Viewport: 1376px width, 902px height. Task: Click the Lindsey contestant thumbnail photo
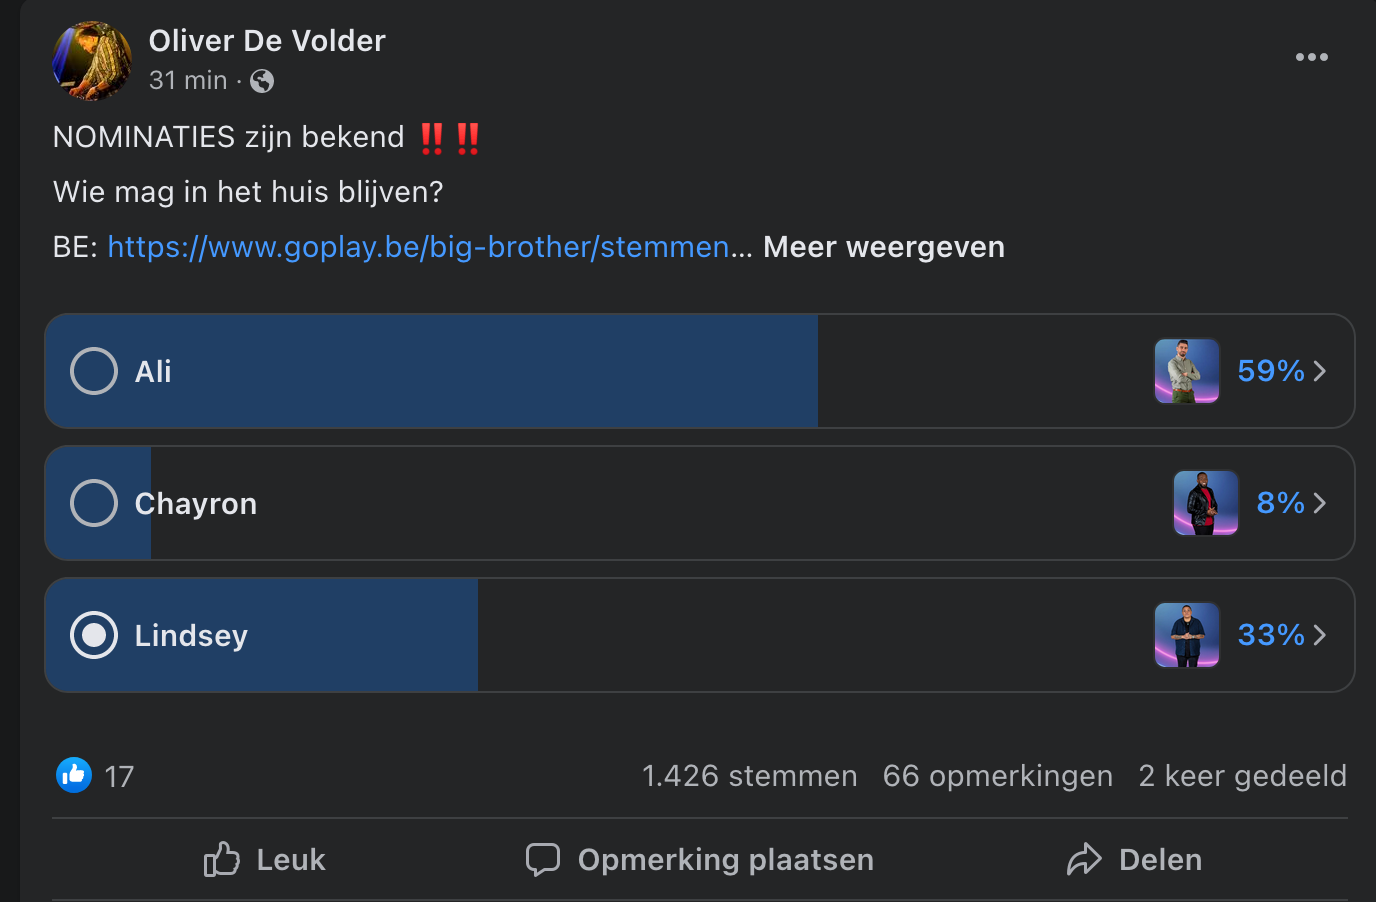tap(1187, 635)
